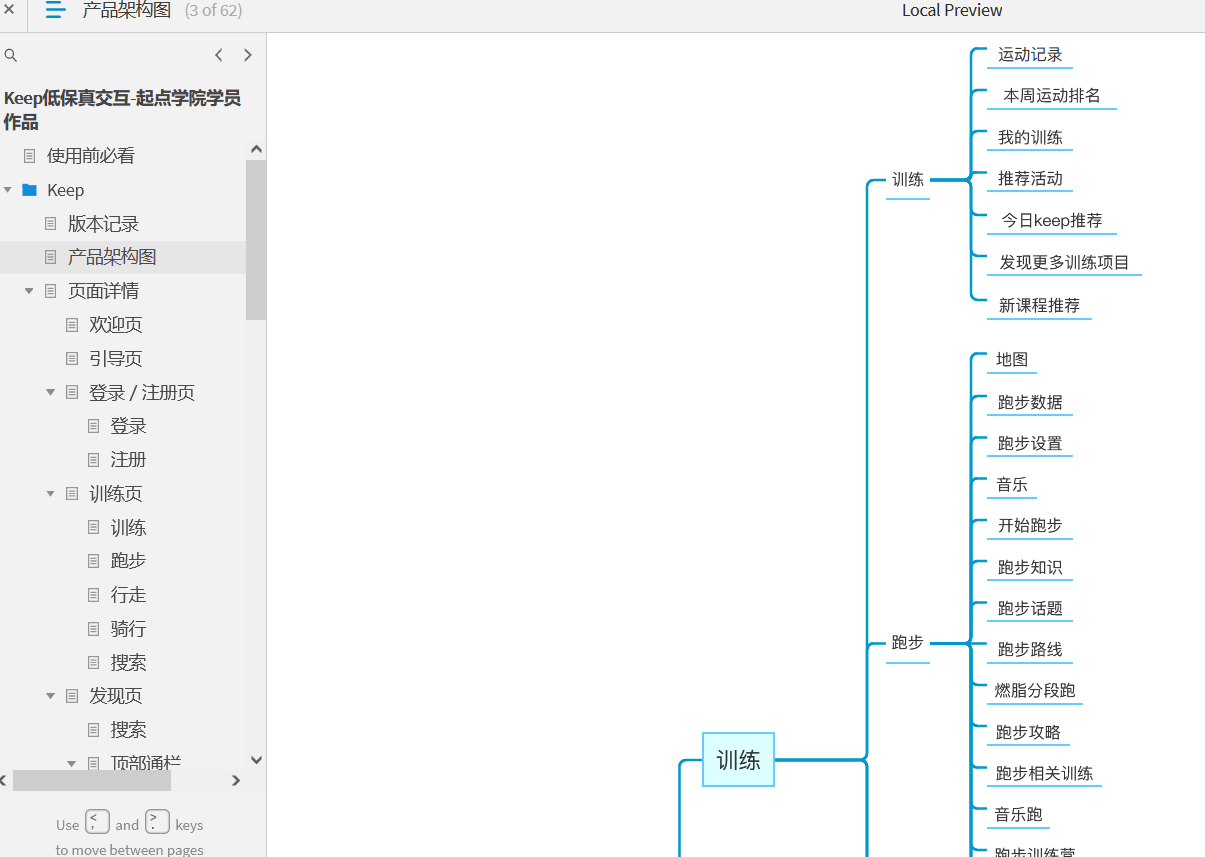
Task: Open the 产品架构图 page in the sidebar tree
Action: 112,257
